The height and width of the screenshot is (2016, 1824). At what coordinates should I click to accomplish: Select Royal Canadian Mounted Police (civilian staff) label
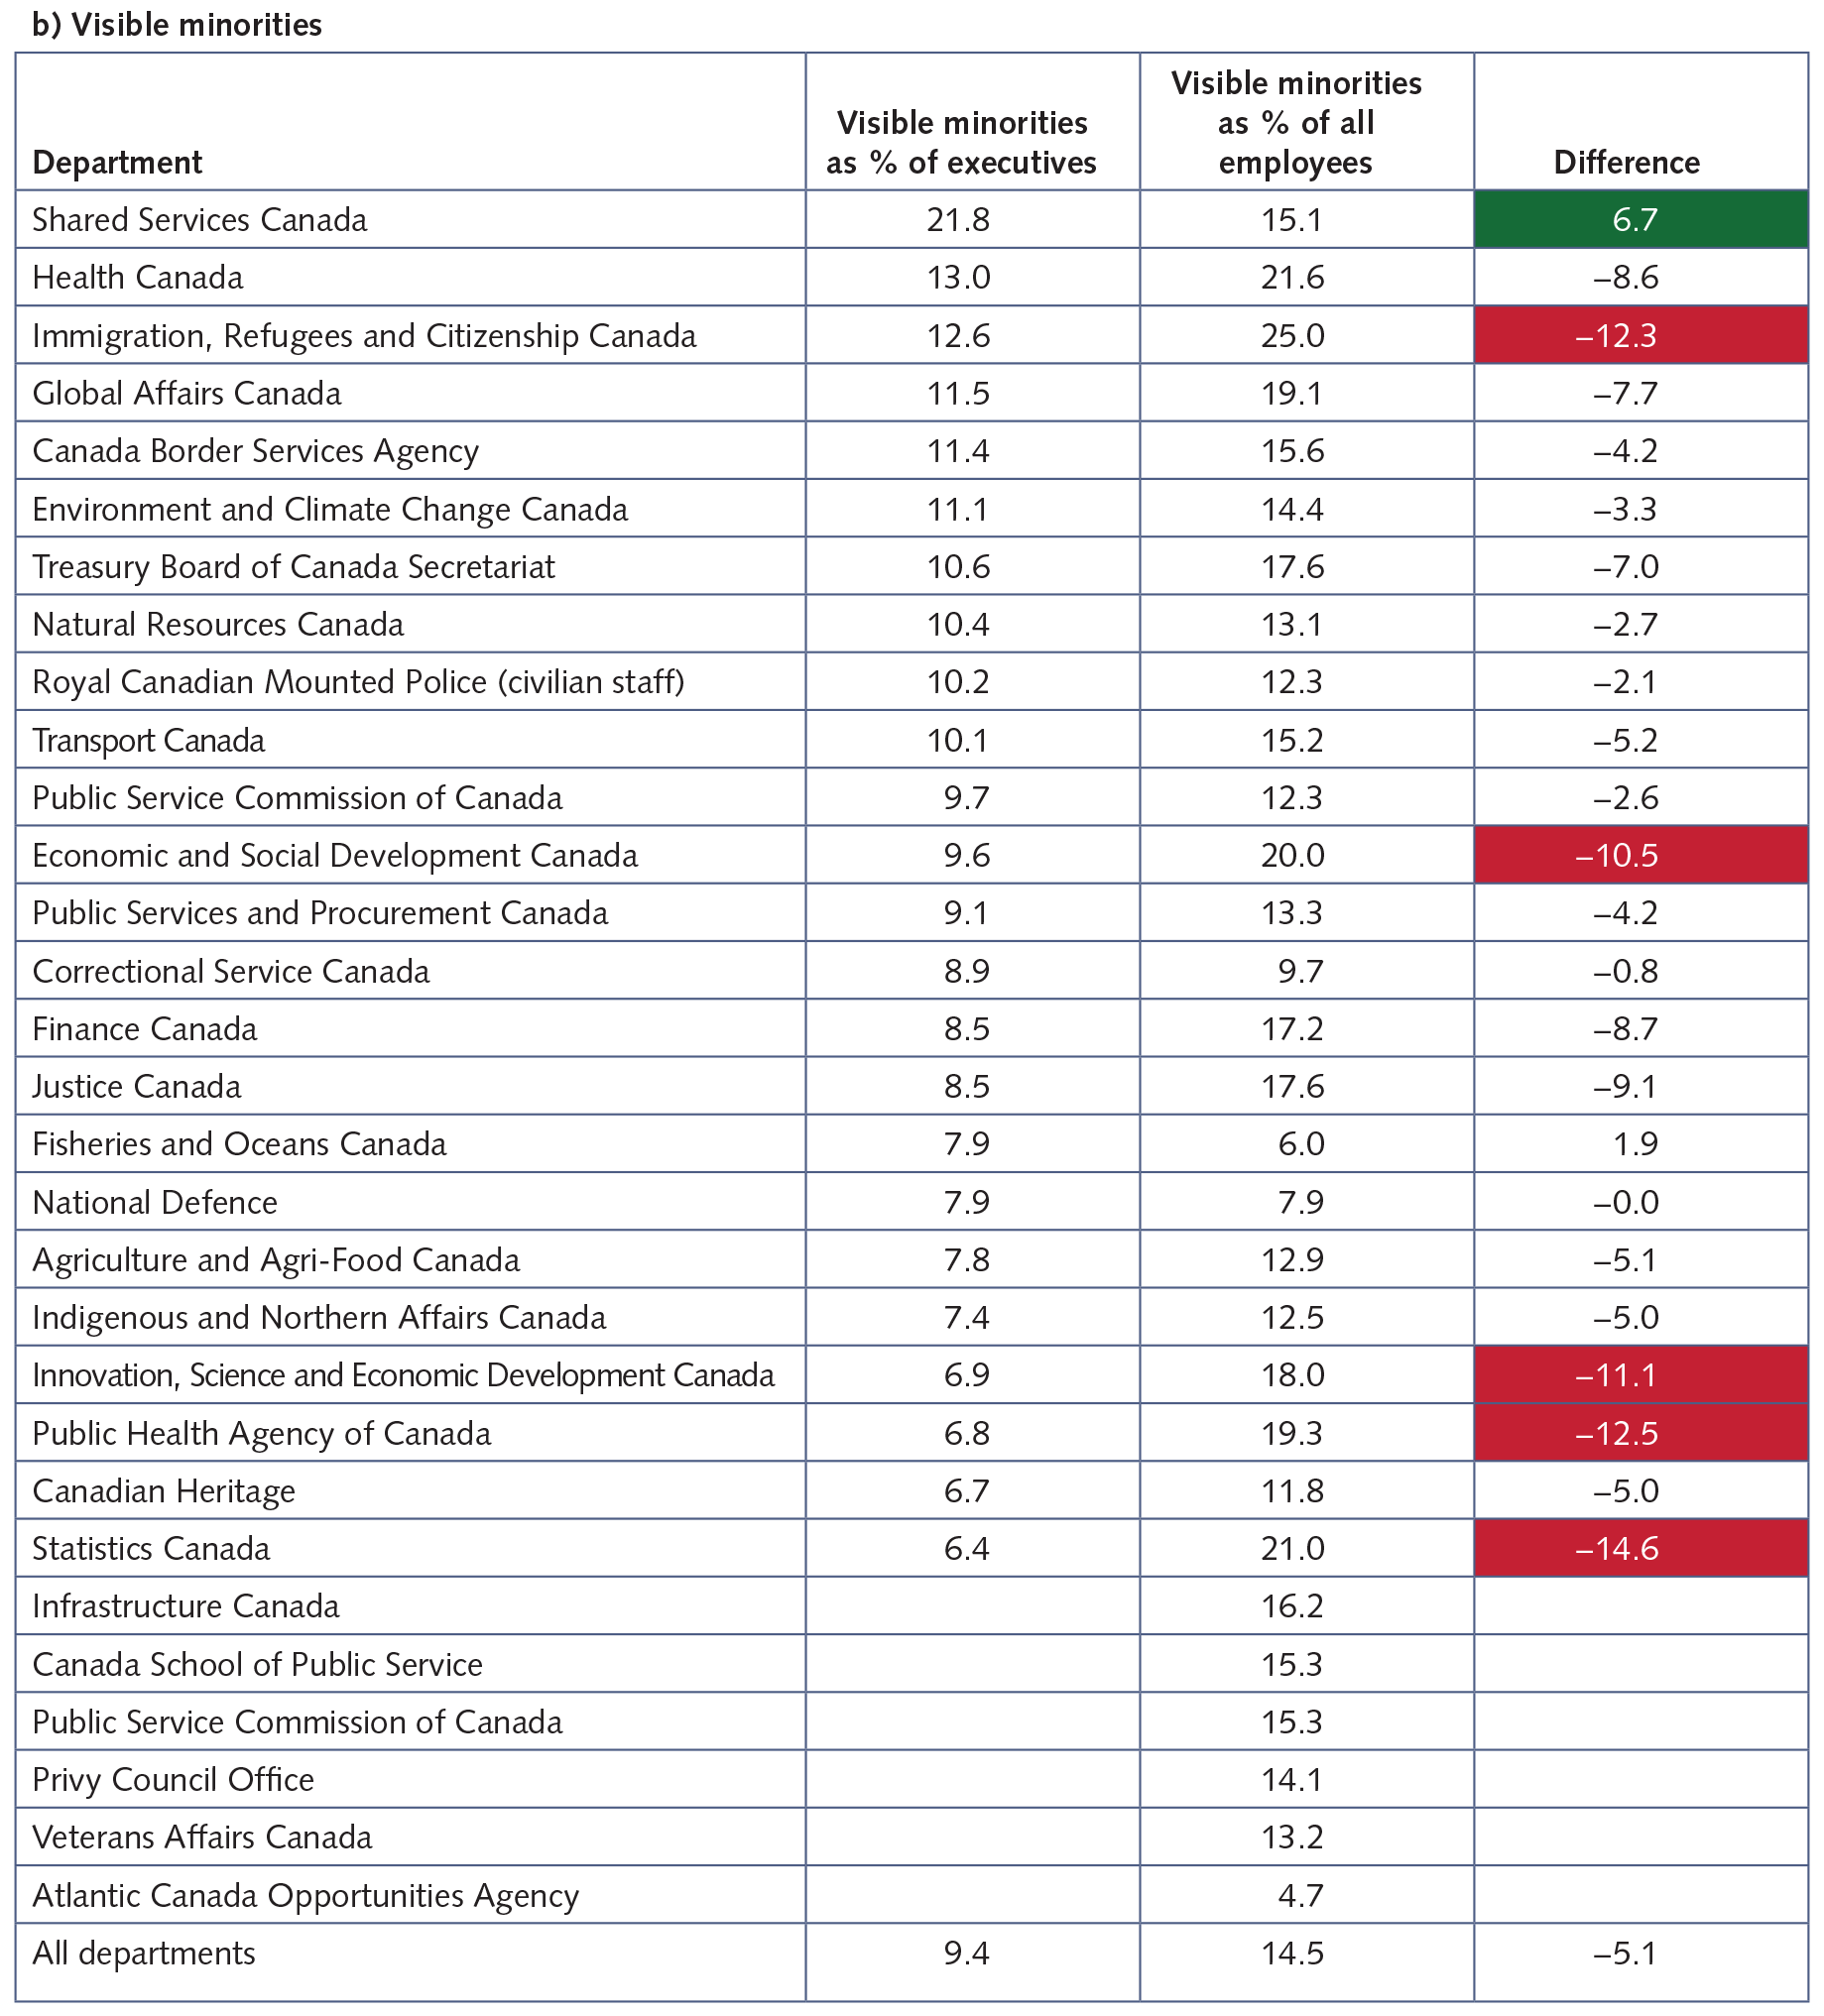tap(359, 682)
